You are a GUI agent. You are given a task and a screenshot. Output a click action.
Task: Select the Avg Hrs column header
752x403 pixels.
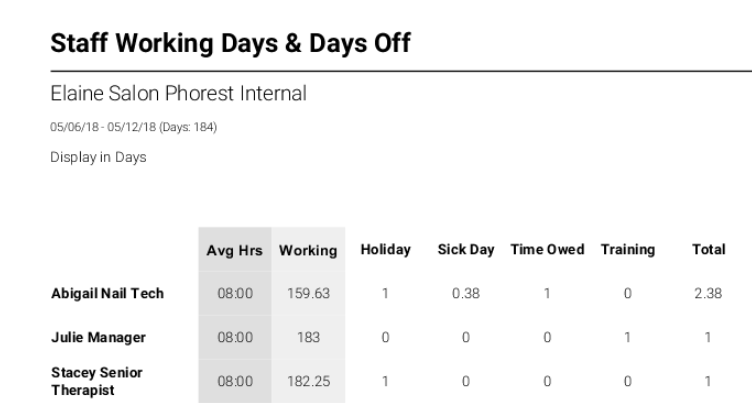point(235,250)
